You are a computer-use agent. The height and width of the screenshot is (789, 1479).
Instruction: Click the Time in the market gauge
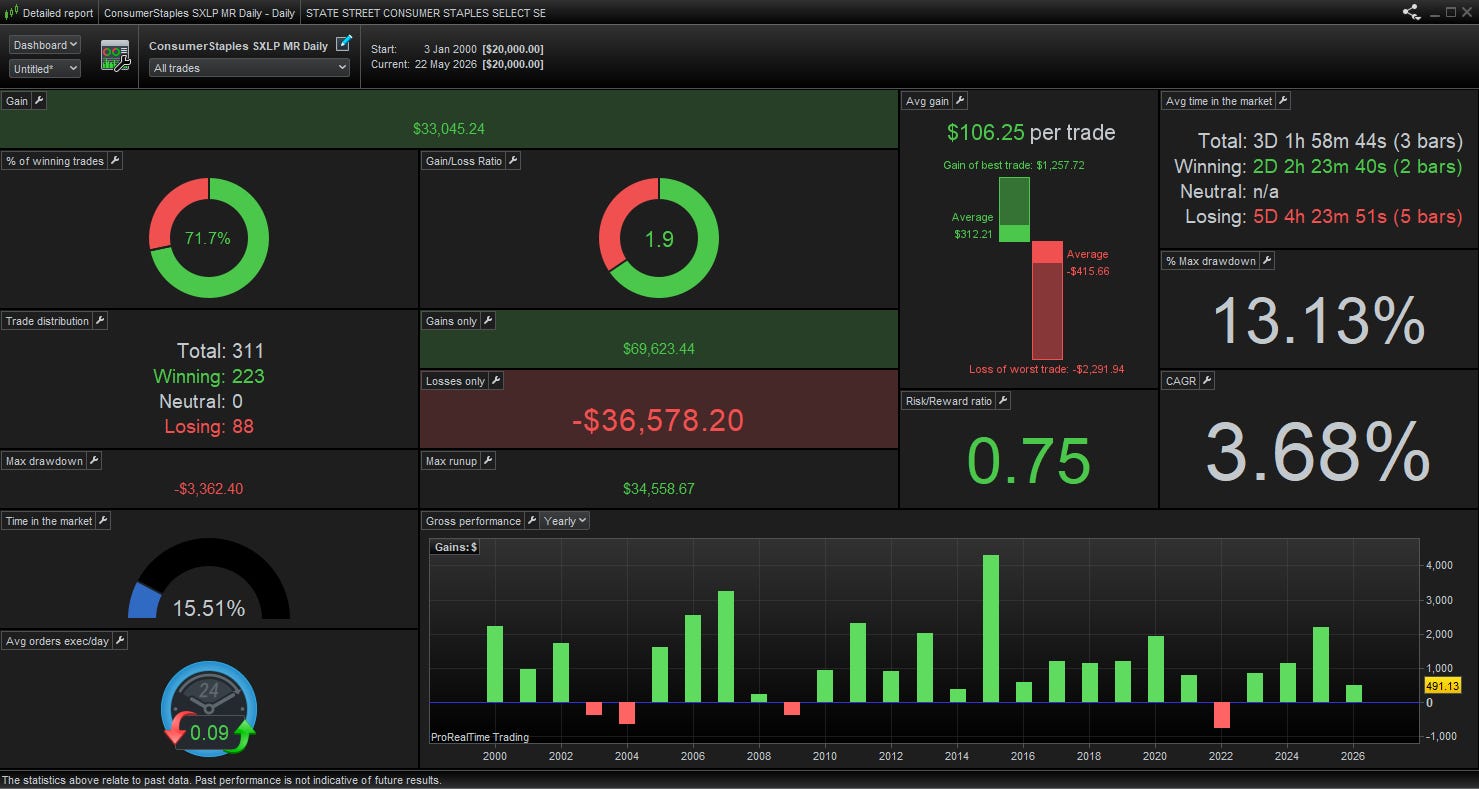[209, 585]
